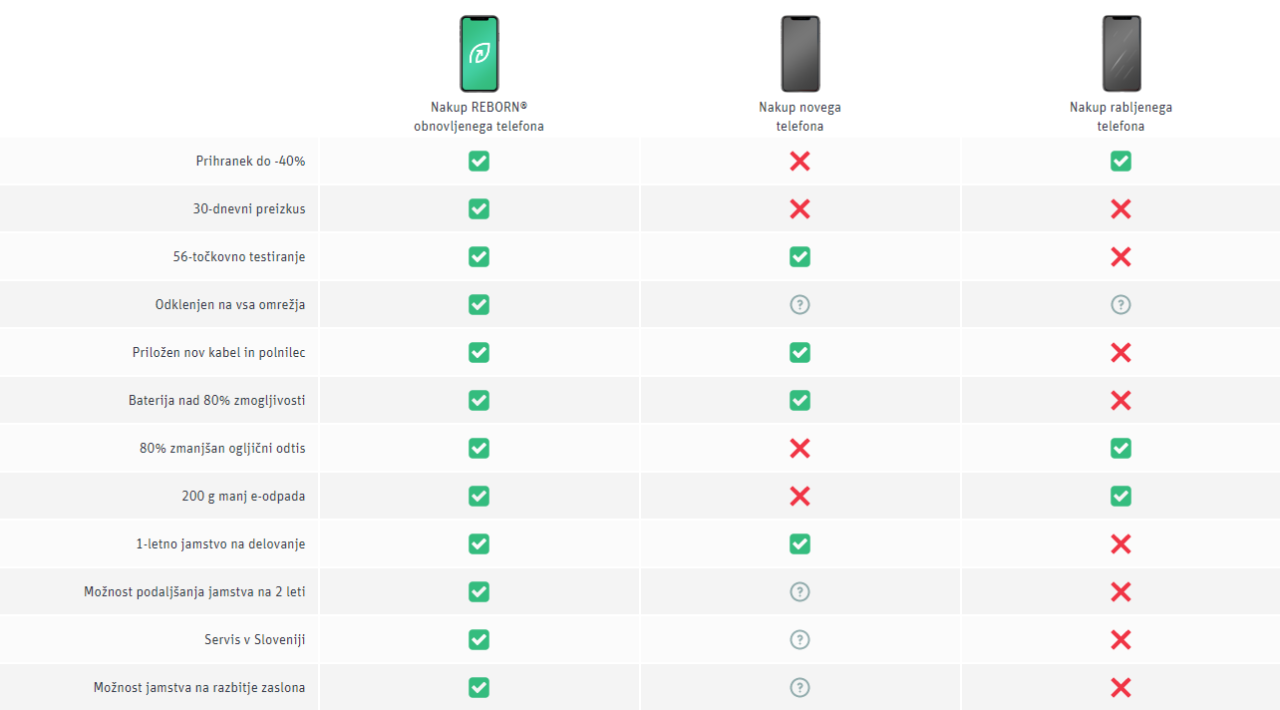Screen dimensions: 1280x710
Task: Click red X for new phone carbon footprint
Action: pos(800,448)
